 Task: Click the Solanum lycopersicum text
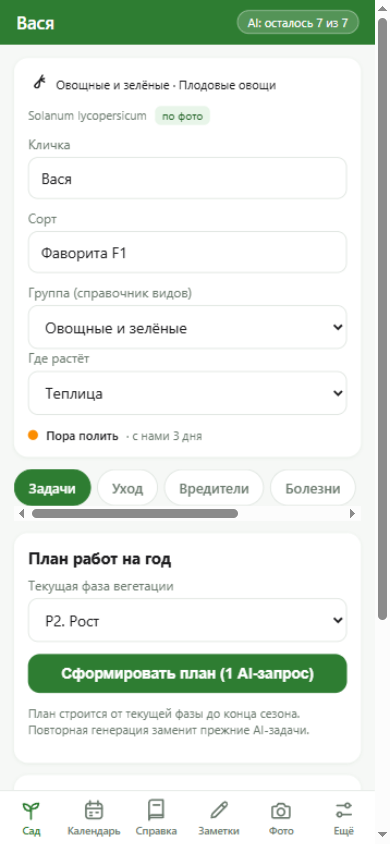(x=87, y=115)
